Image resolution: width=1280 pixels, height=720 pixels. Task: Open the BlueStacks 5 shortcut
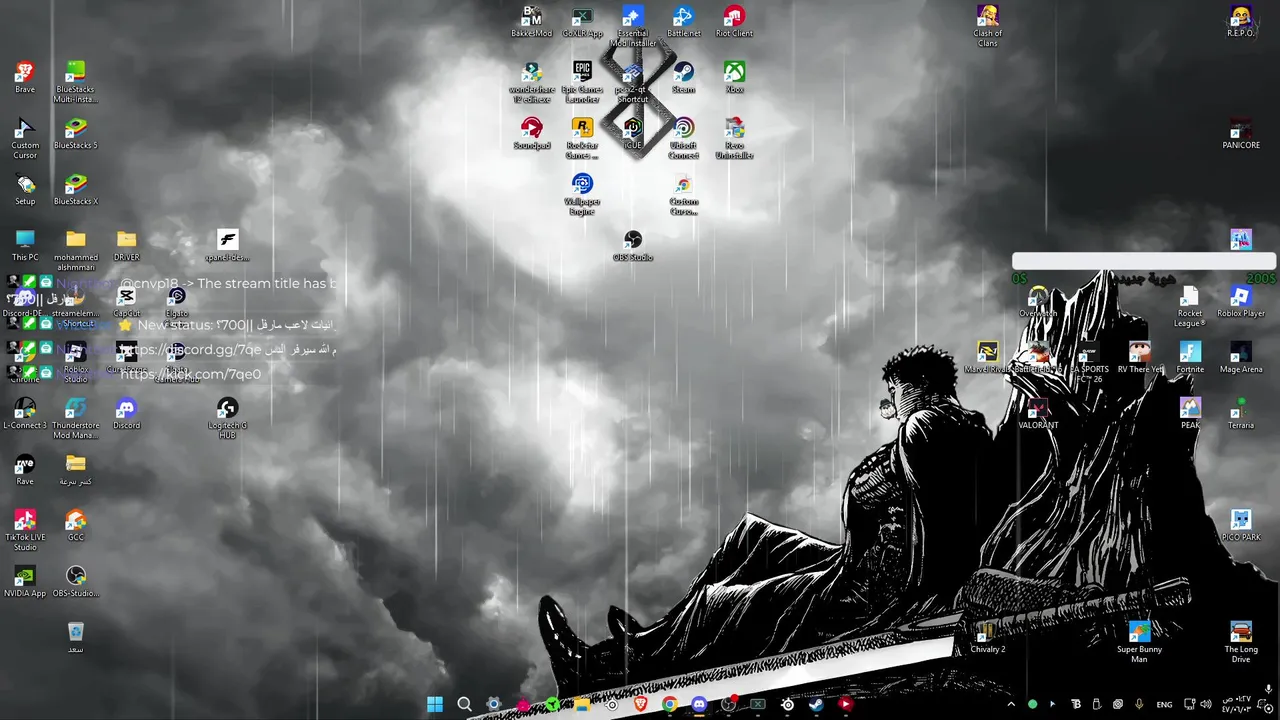click(x=76, y=133)
